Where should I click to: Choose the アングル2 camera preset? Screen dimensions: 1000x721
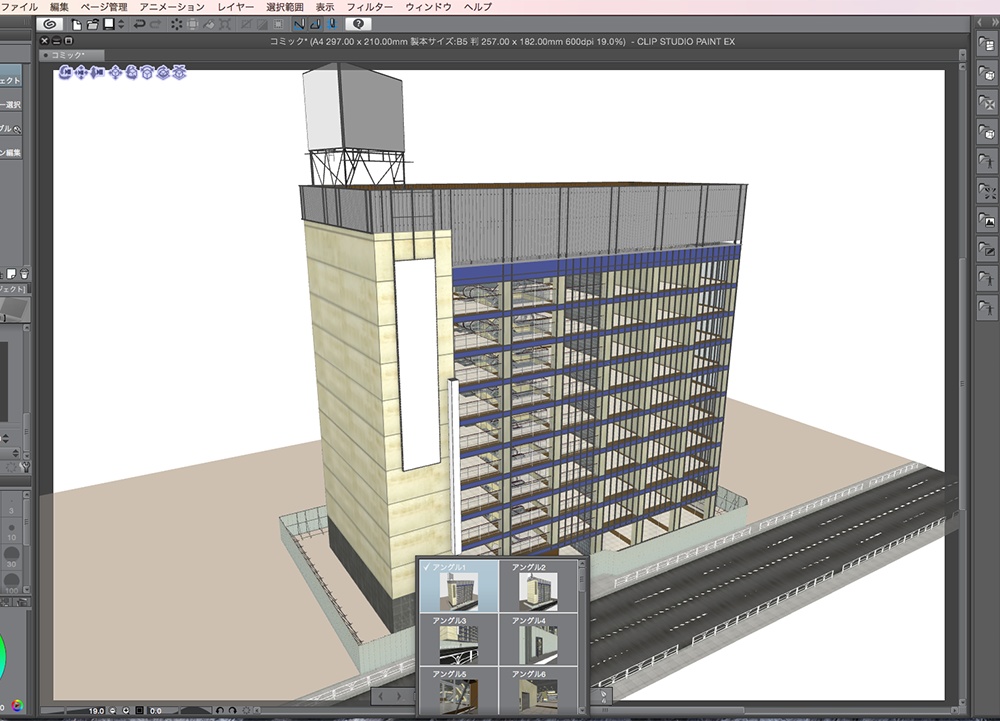538,586
